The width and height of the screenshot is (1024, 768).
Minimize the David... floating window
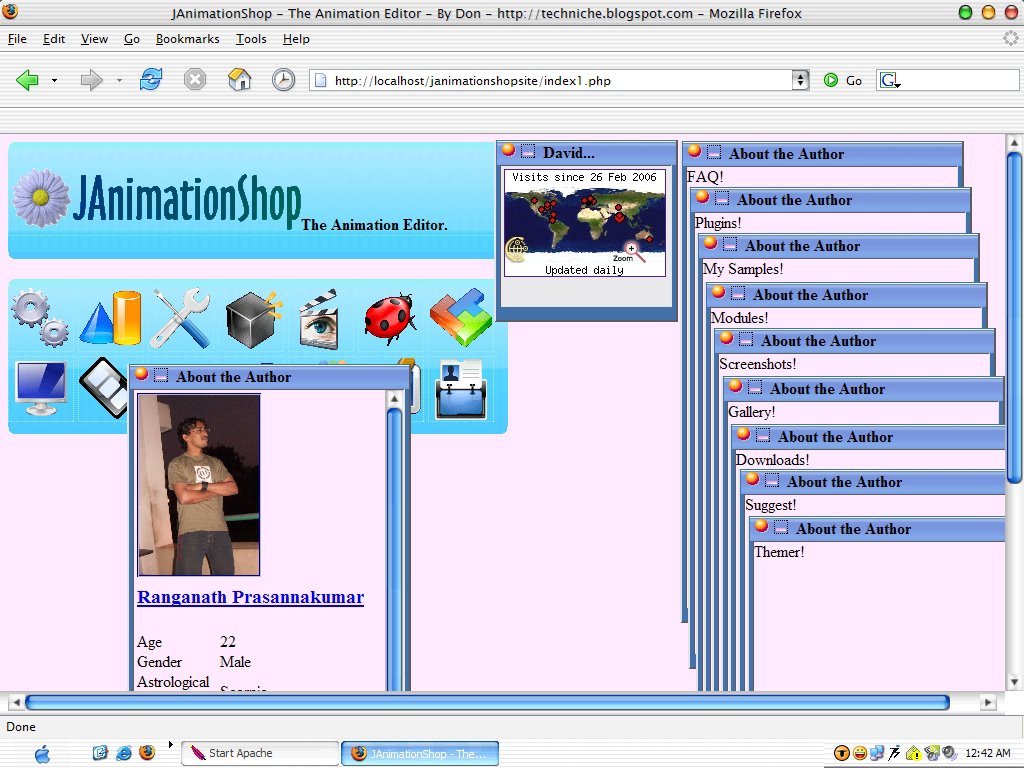[x=528, y=151]
